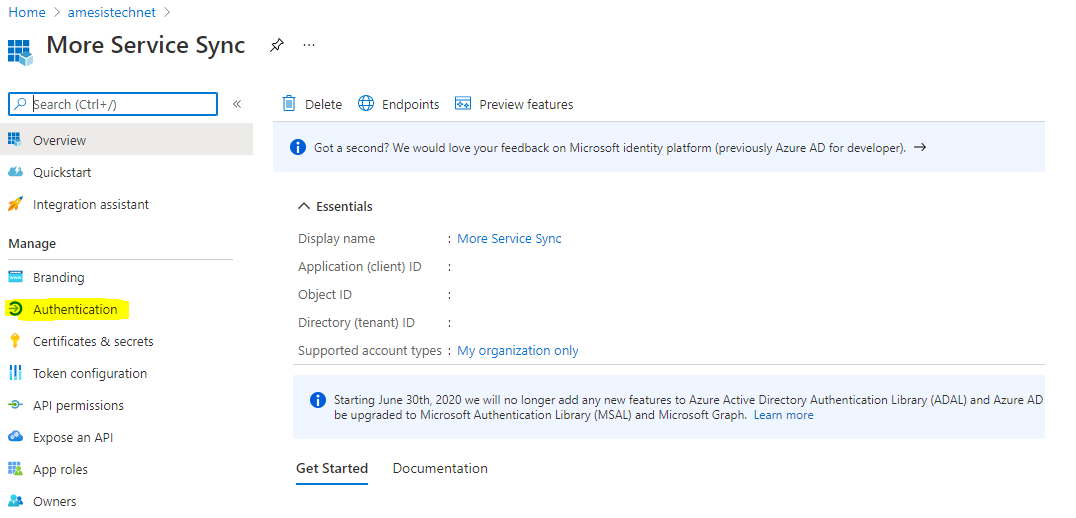This screenshot has width=1076, height=518.
Task: Click the Home breadcrumb link
Action: [27, 12]
